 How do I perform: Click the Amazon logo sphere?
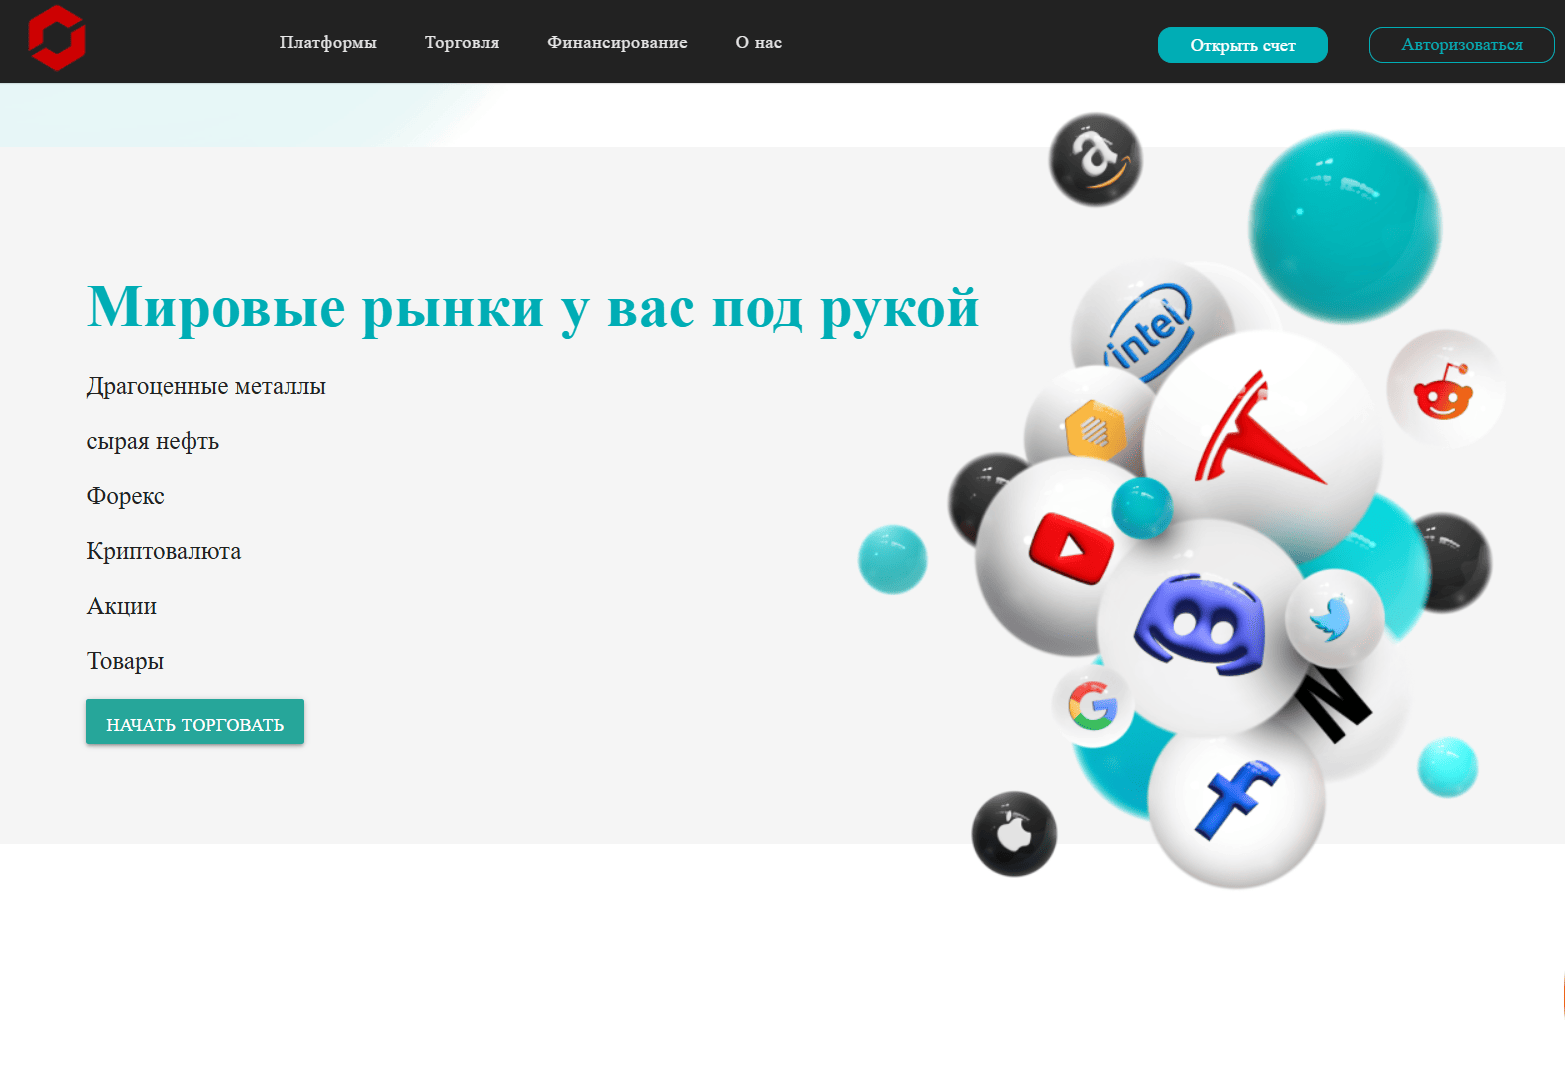click(1094, 160)
